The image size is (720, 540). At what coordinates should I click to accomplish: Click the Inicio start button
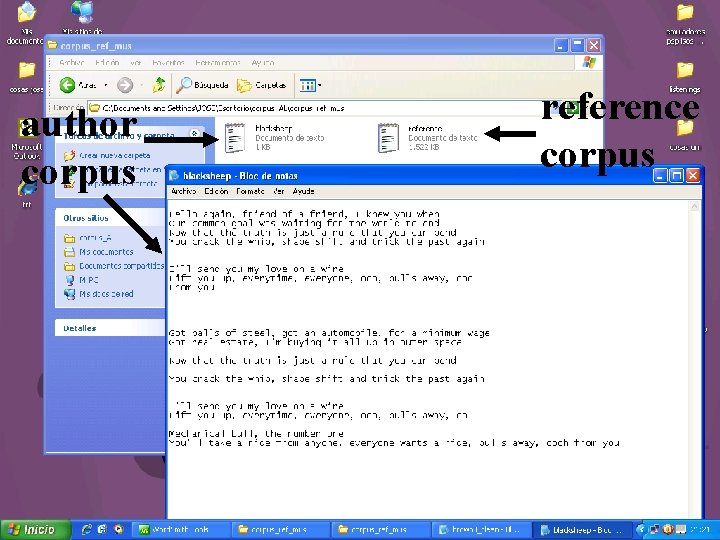pos(35,530)
